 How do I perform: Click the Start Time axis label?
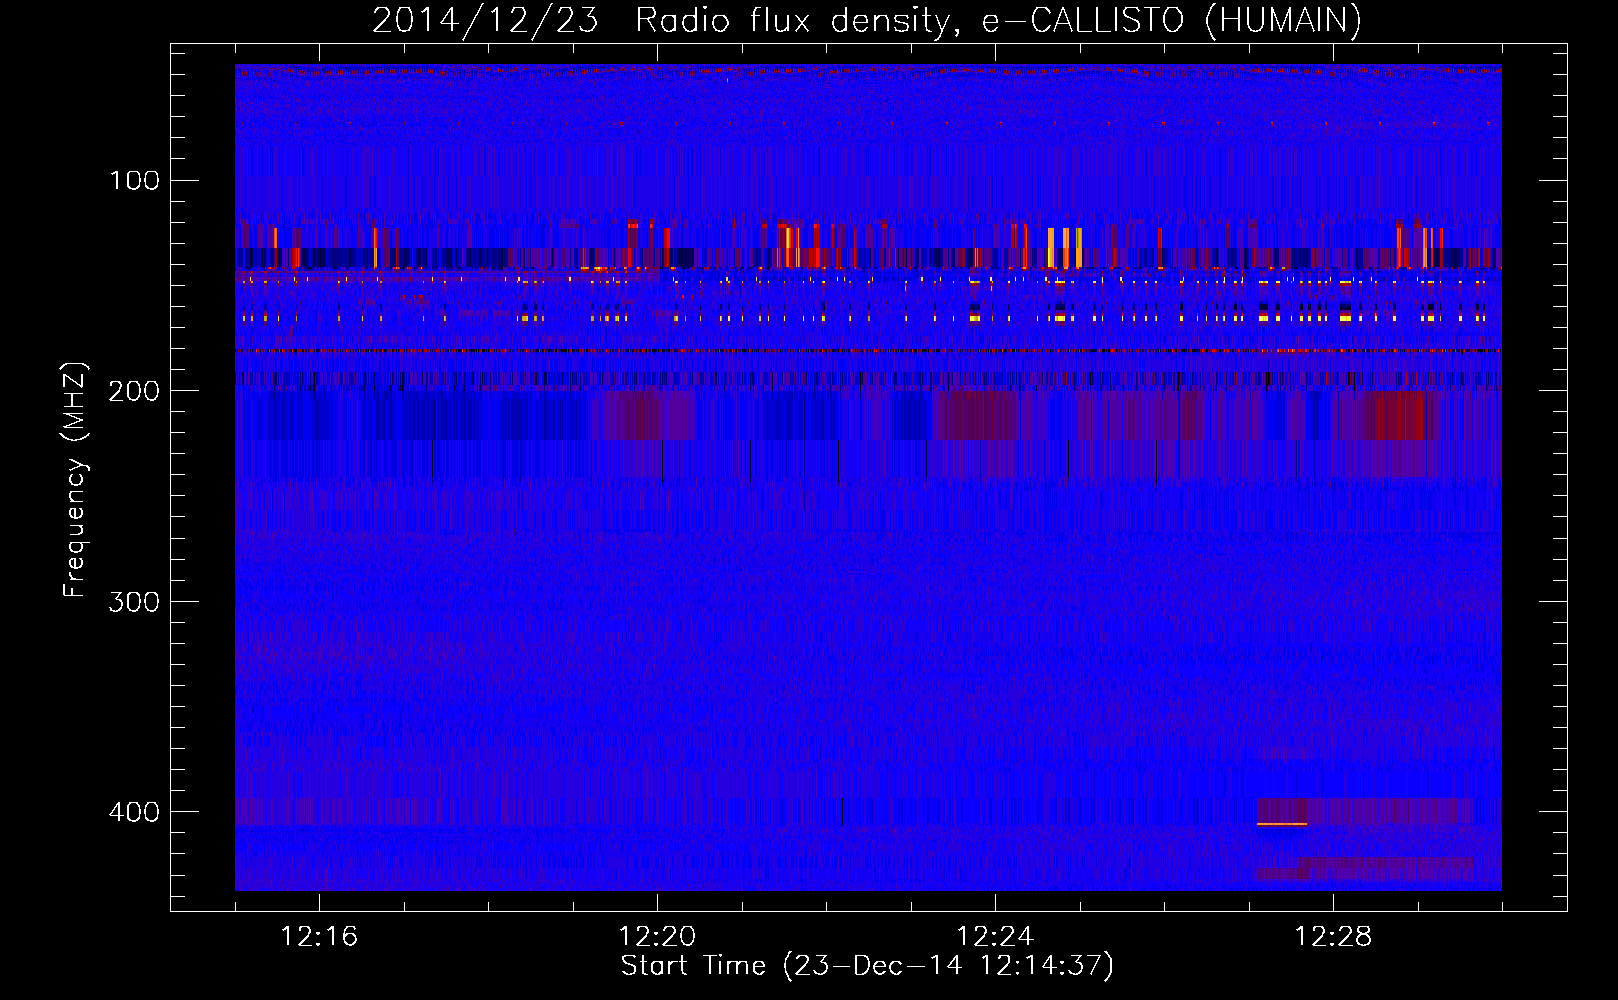click(x=867, y=966)
